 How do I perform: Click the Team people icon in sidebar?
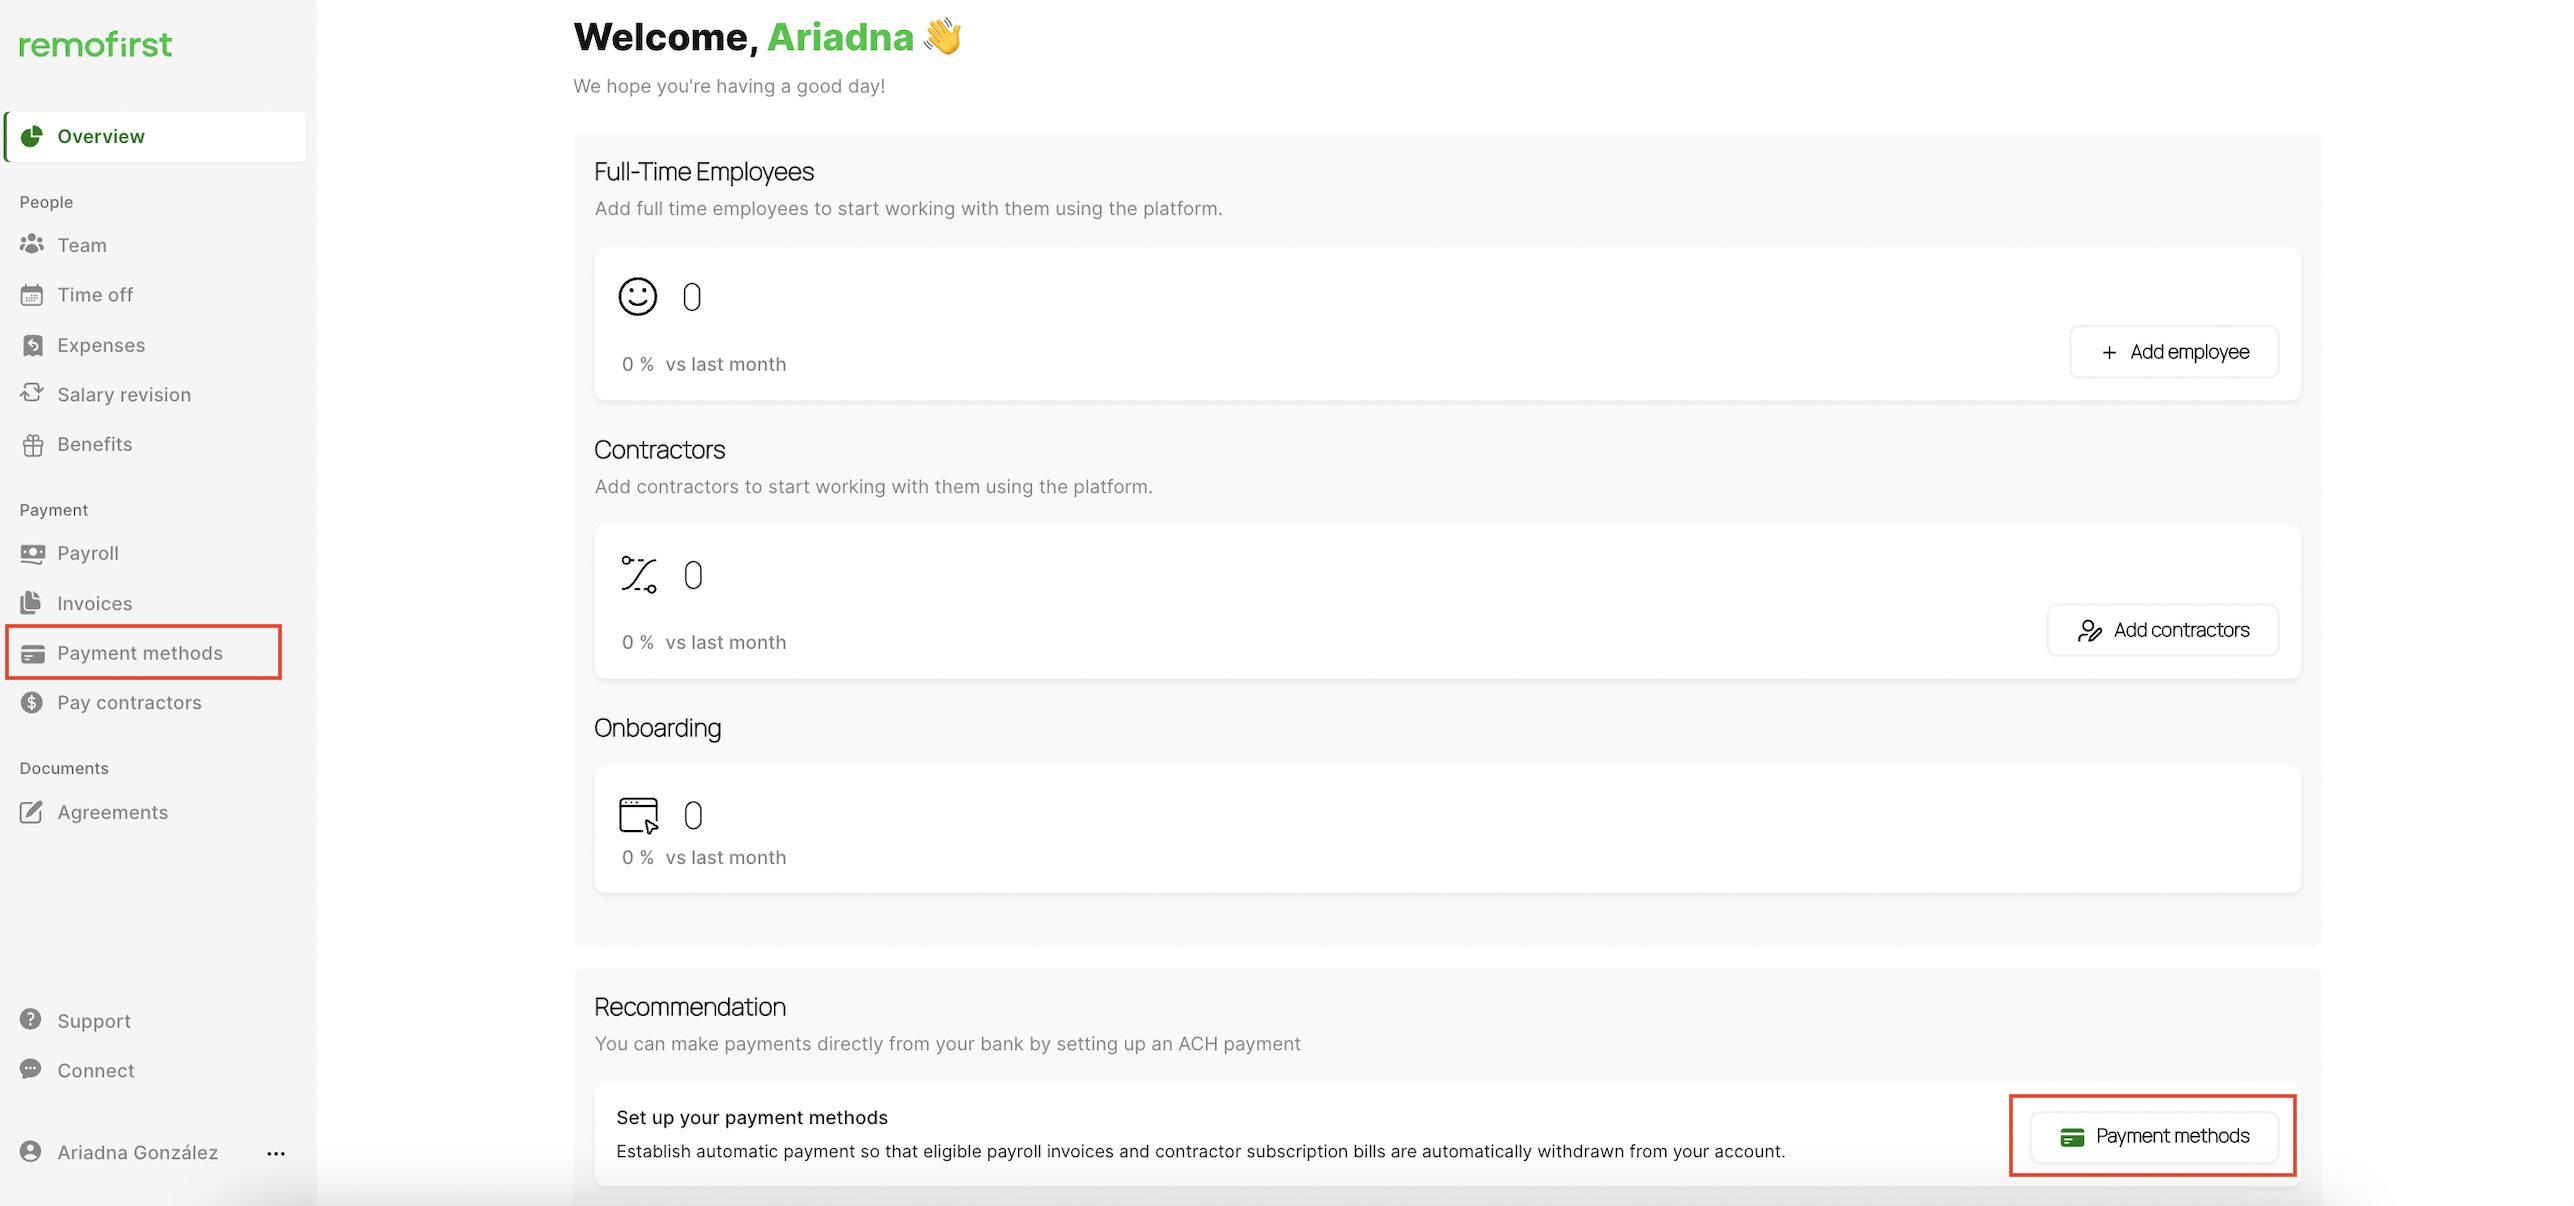[32, 244]
